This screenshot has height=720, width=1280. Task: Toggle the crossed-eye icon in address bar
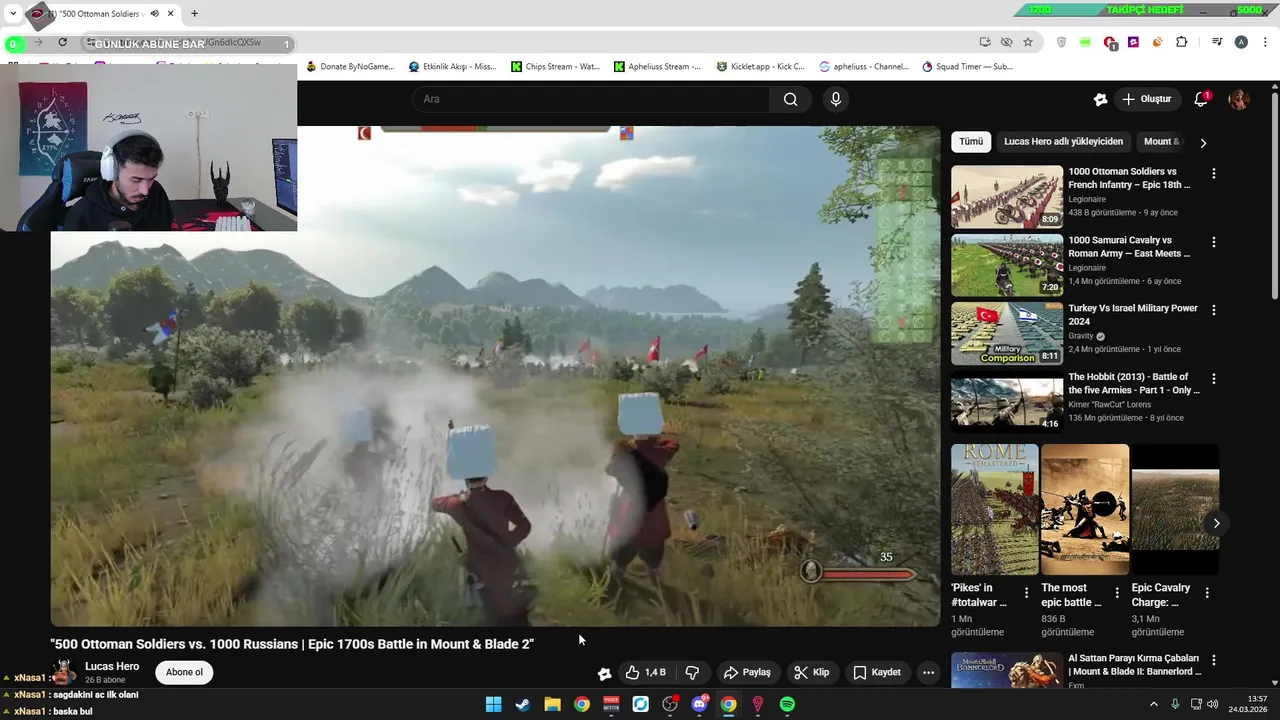[1006, 42]
